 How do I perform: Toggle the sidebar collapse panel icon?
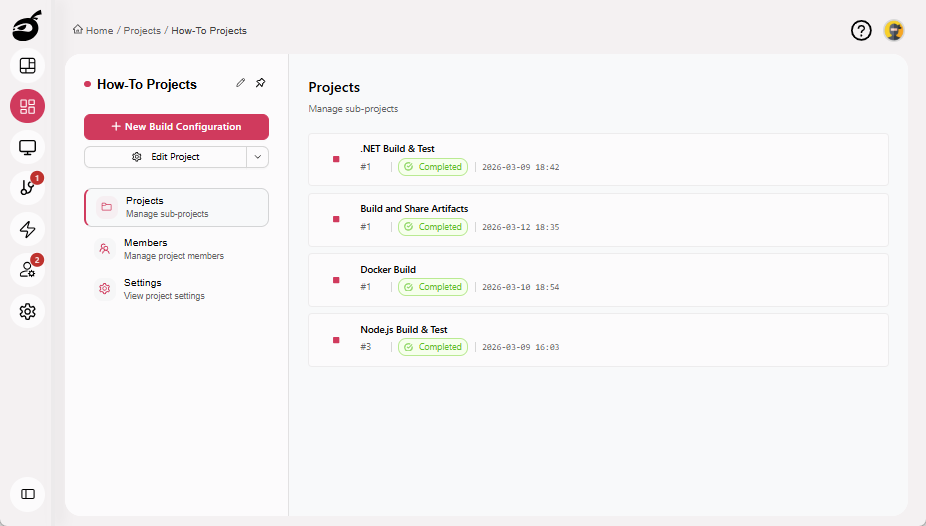(x=28, y=494)
